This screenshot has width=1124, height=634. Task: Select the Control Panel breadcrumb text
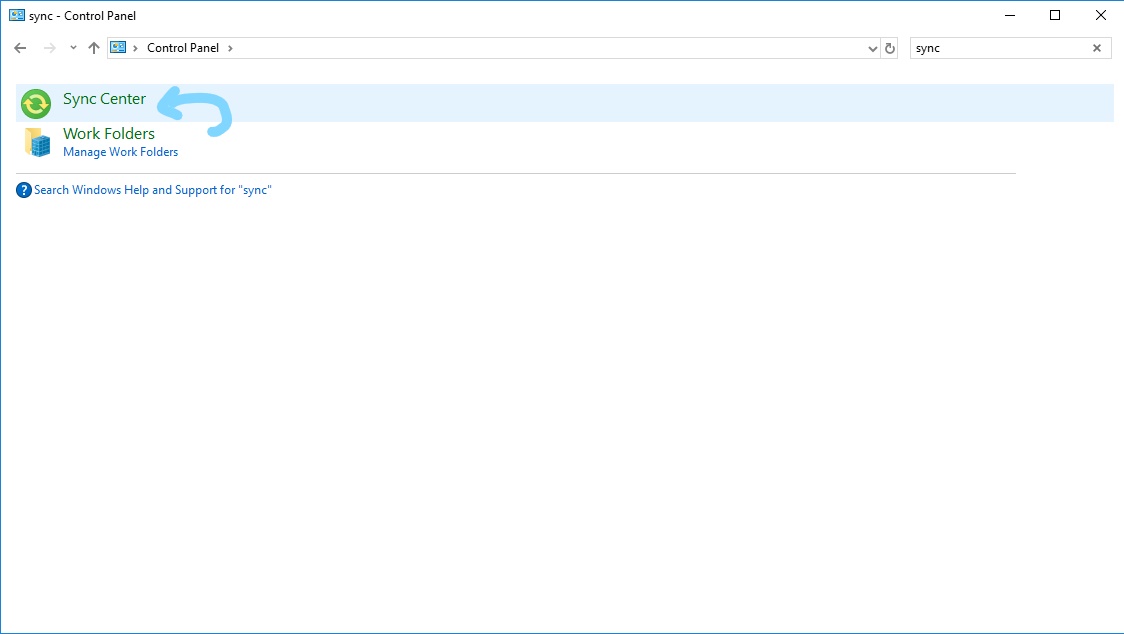coord(184,48)
